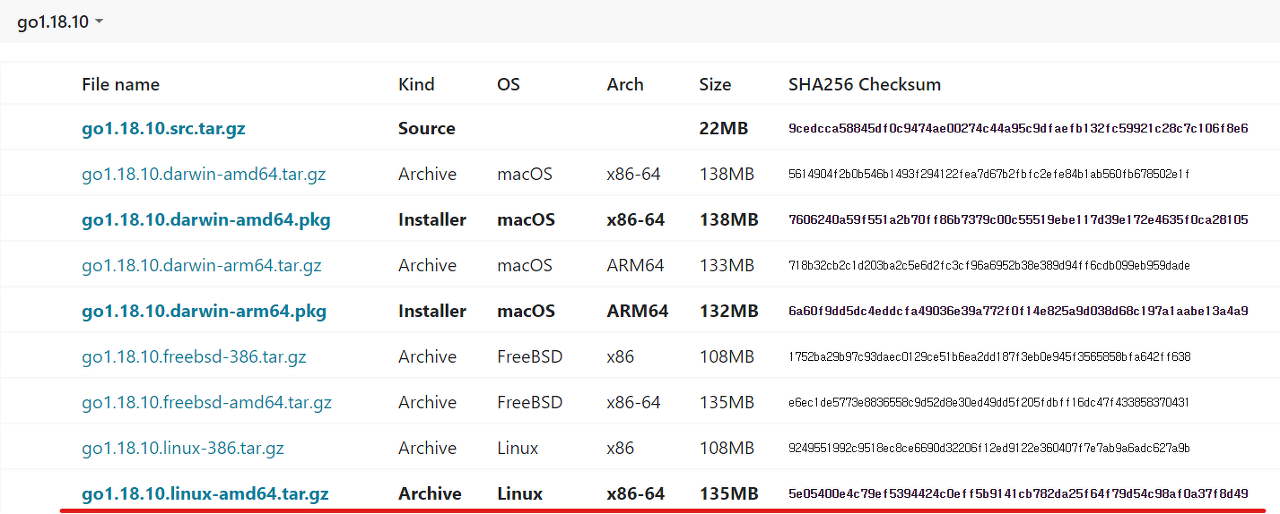Select checksum starting with 9cedcca58845
This screenshot has width=1280, height=514.
pos(1018,128)
